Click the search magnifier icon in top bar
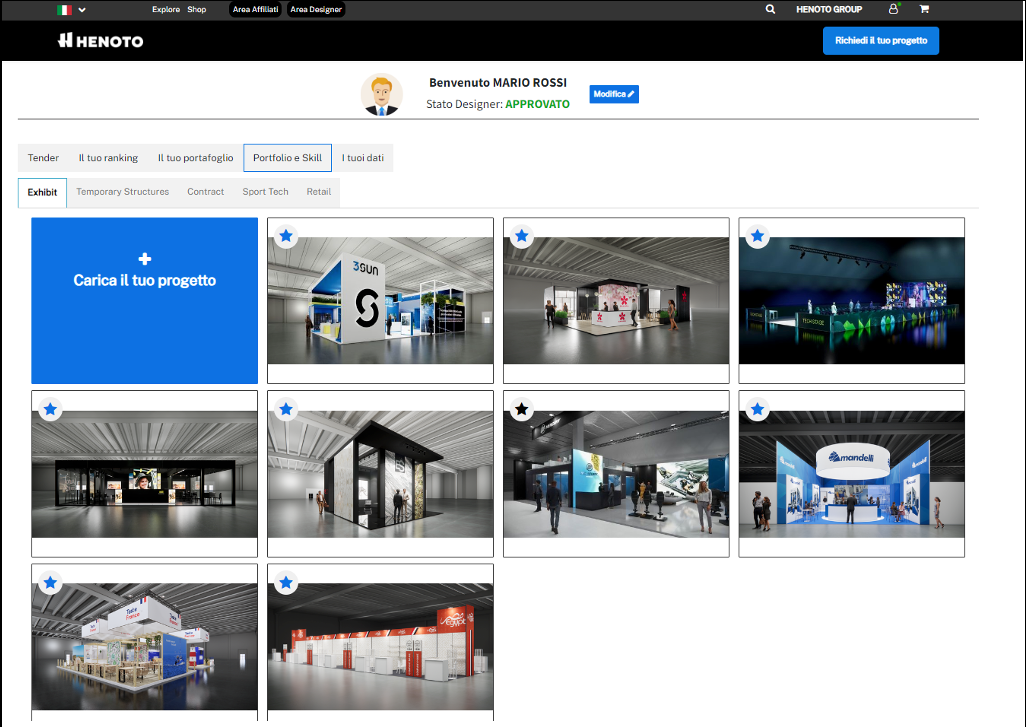This screenshot has height=727, width=1026. [770, 9]
